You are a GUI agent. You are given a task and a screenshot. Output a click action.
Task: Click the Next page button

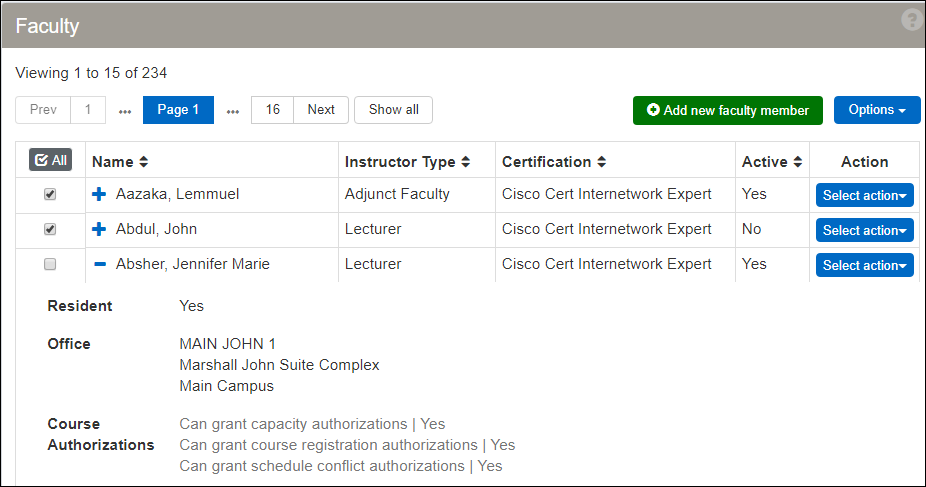(x=321, y=110)
